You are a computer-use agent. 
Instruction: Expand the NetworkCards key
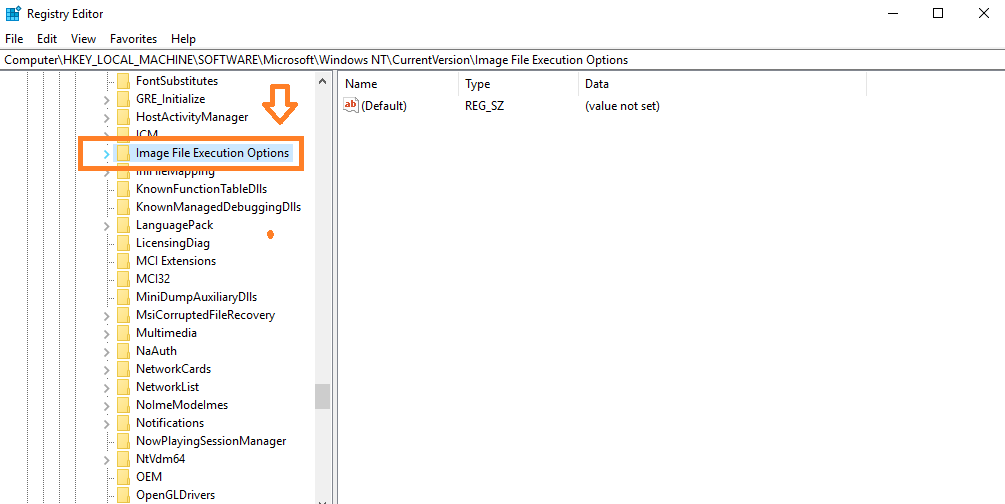pyautogui.click(x=106, y=369)
